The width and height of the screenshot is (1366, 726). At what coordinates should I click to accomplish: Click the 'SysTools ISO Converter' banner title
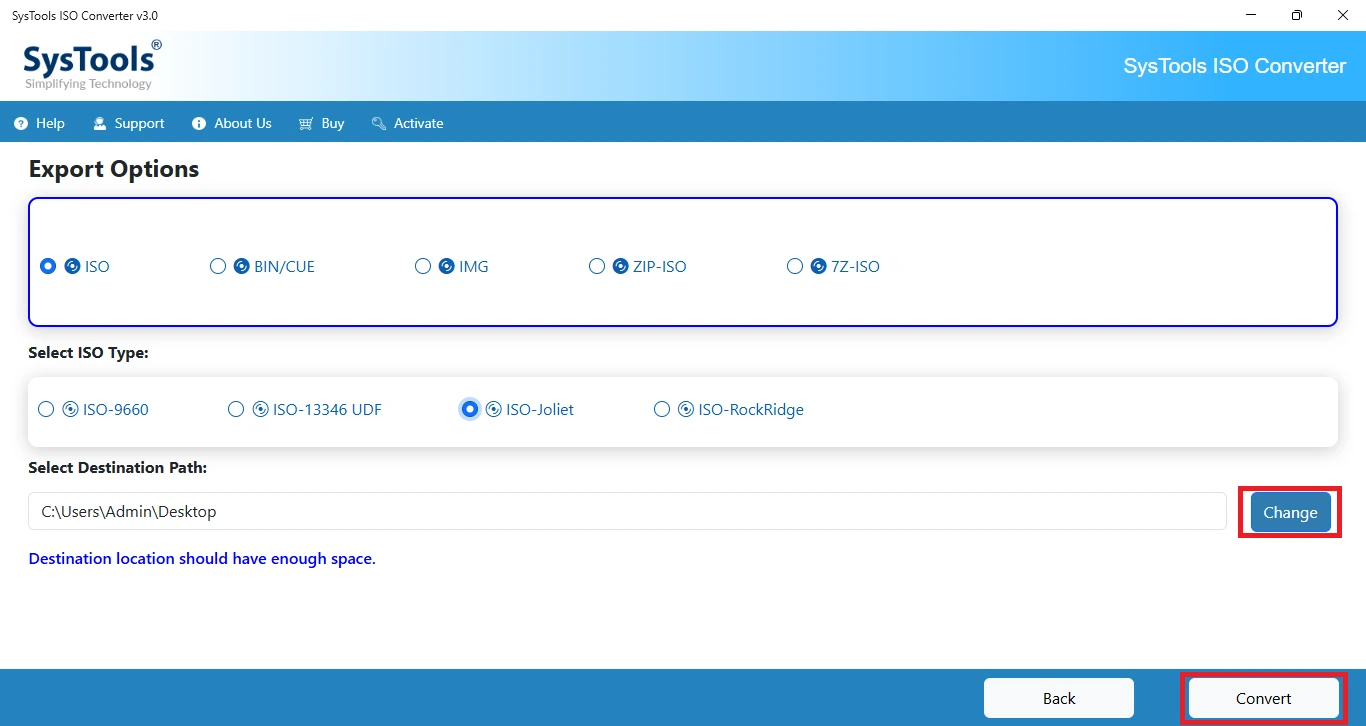coord(1235,66)
